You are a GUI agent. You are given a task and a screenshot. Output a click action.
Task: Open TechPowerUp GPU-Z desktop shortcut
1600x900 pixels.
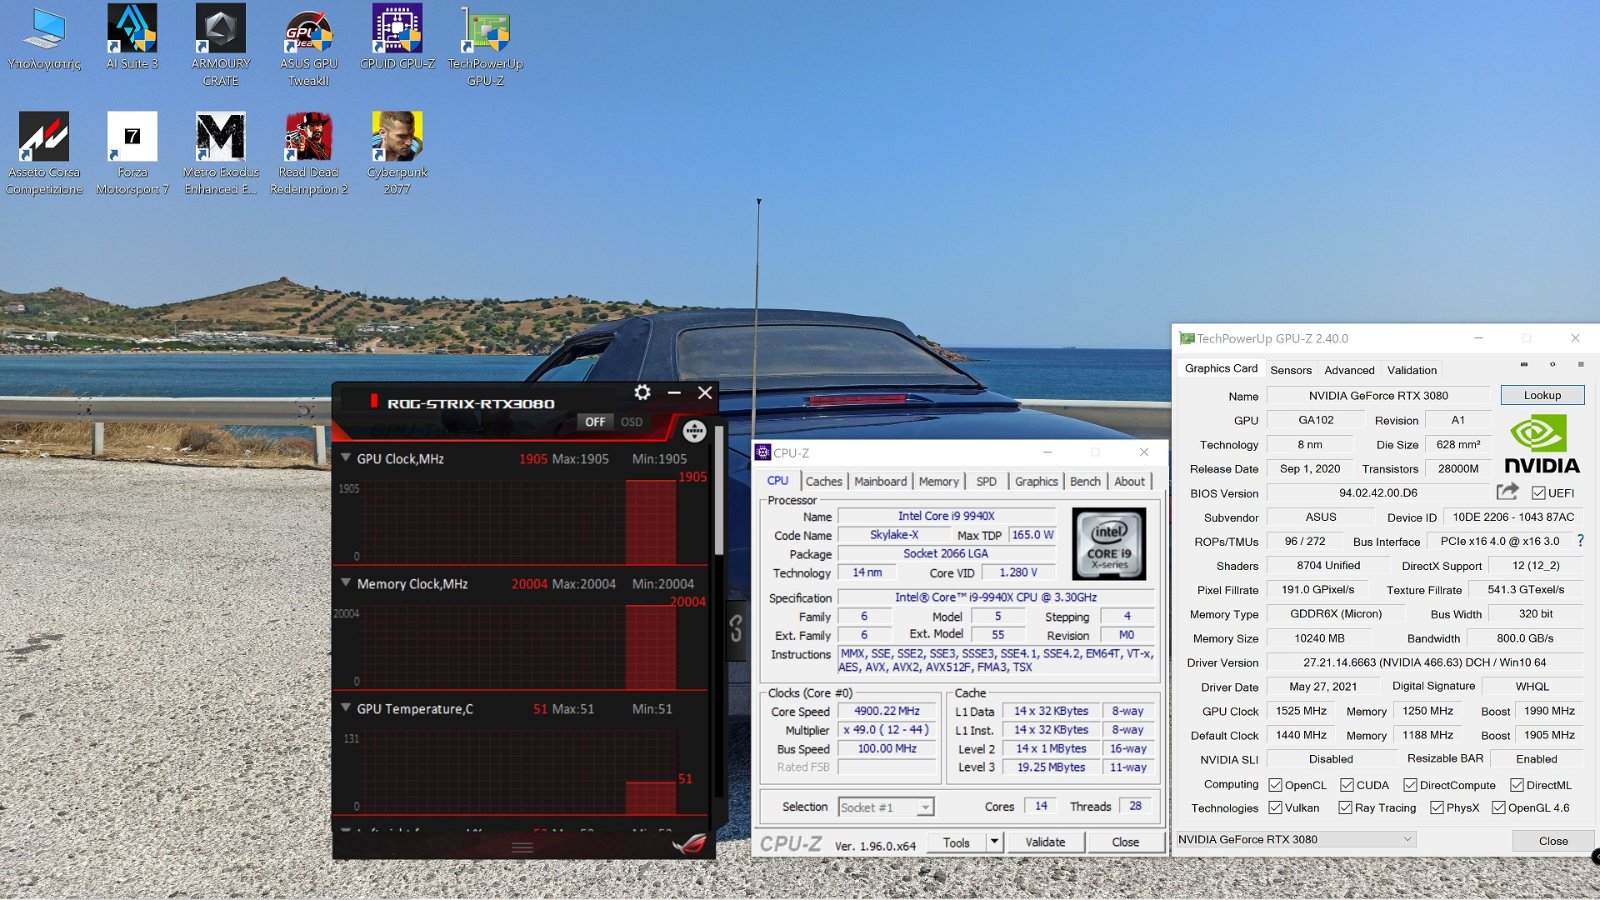485,46
